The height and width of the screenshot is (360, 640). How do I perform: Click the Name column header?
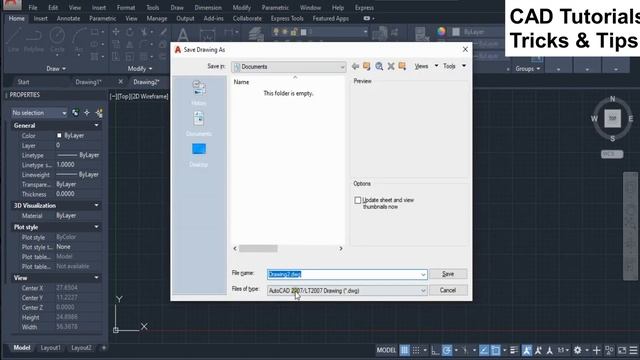click(241, 82)
